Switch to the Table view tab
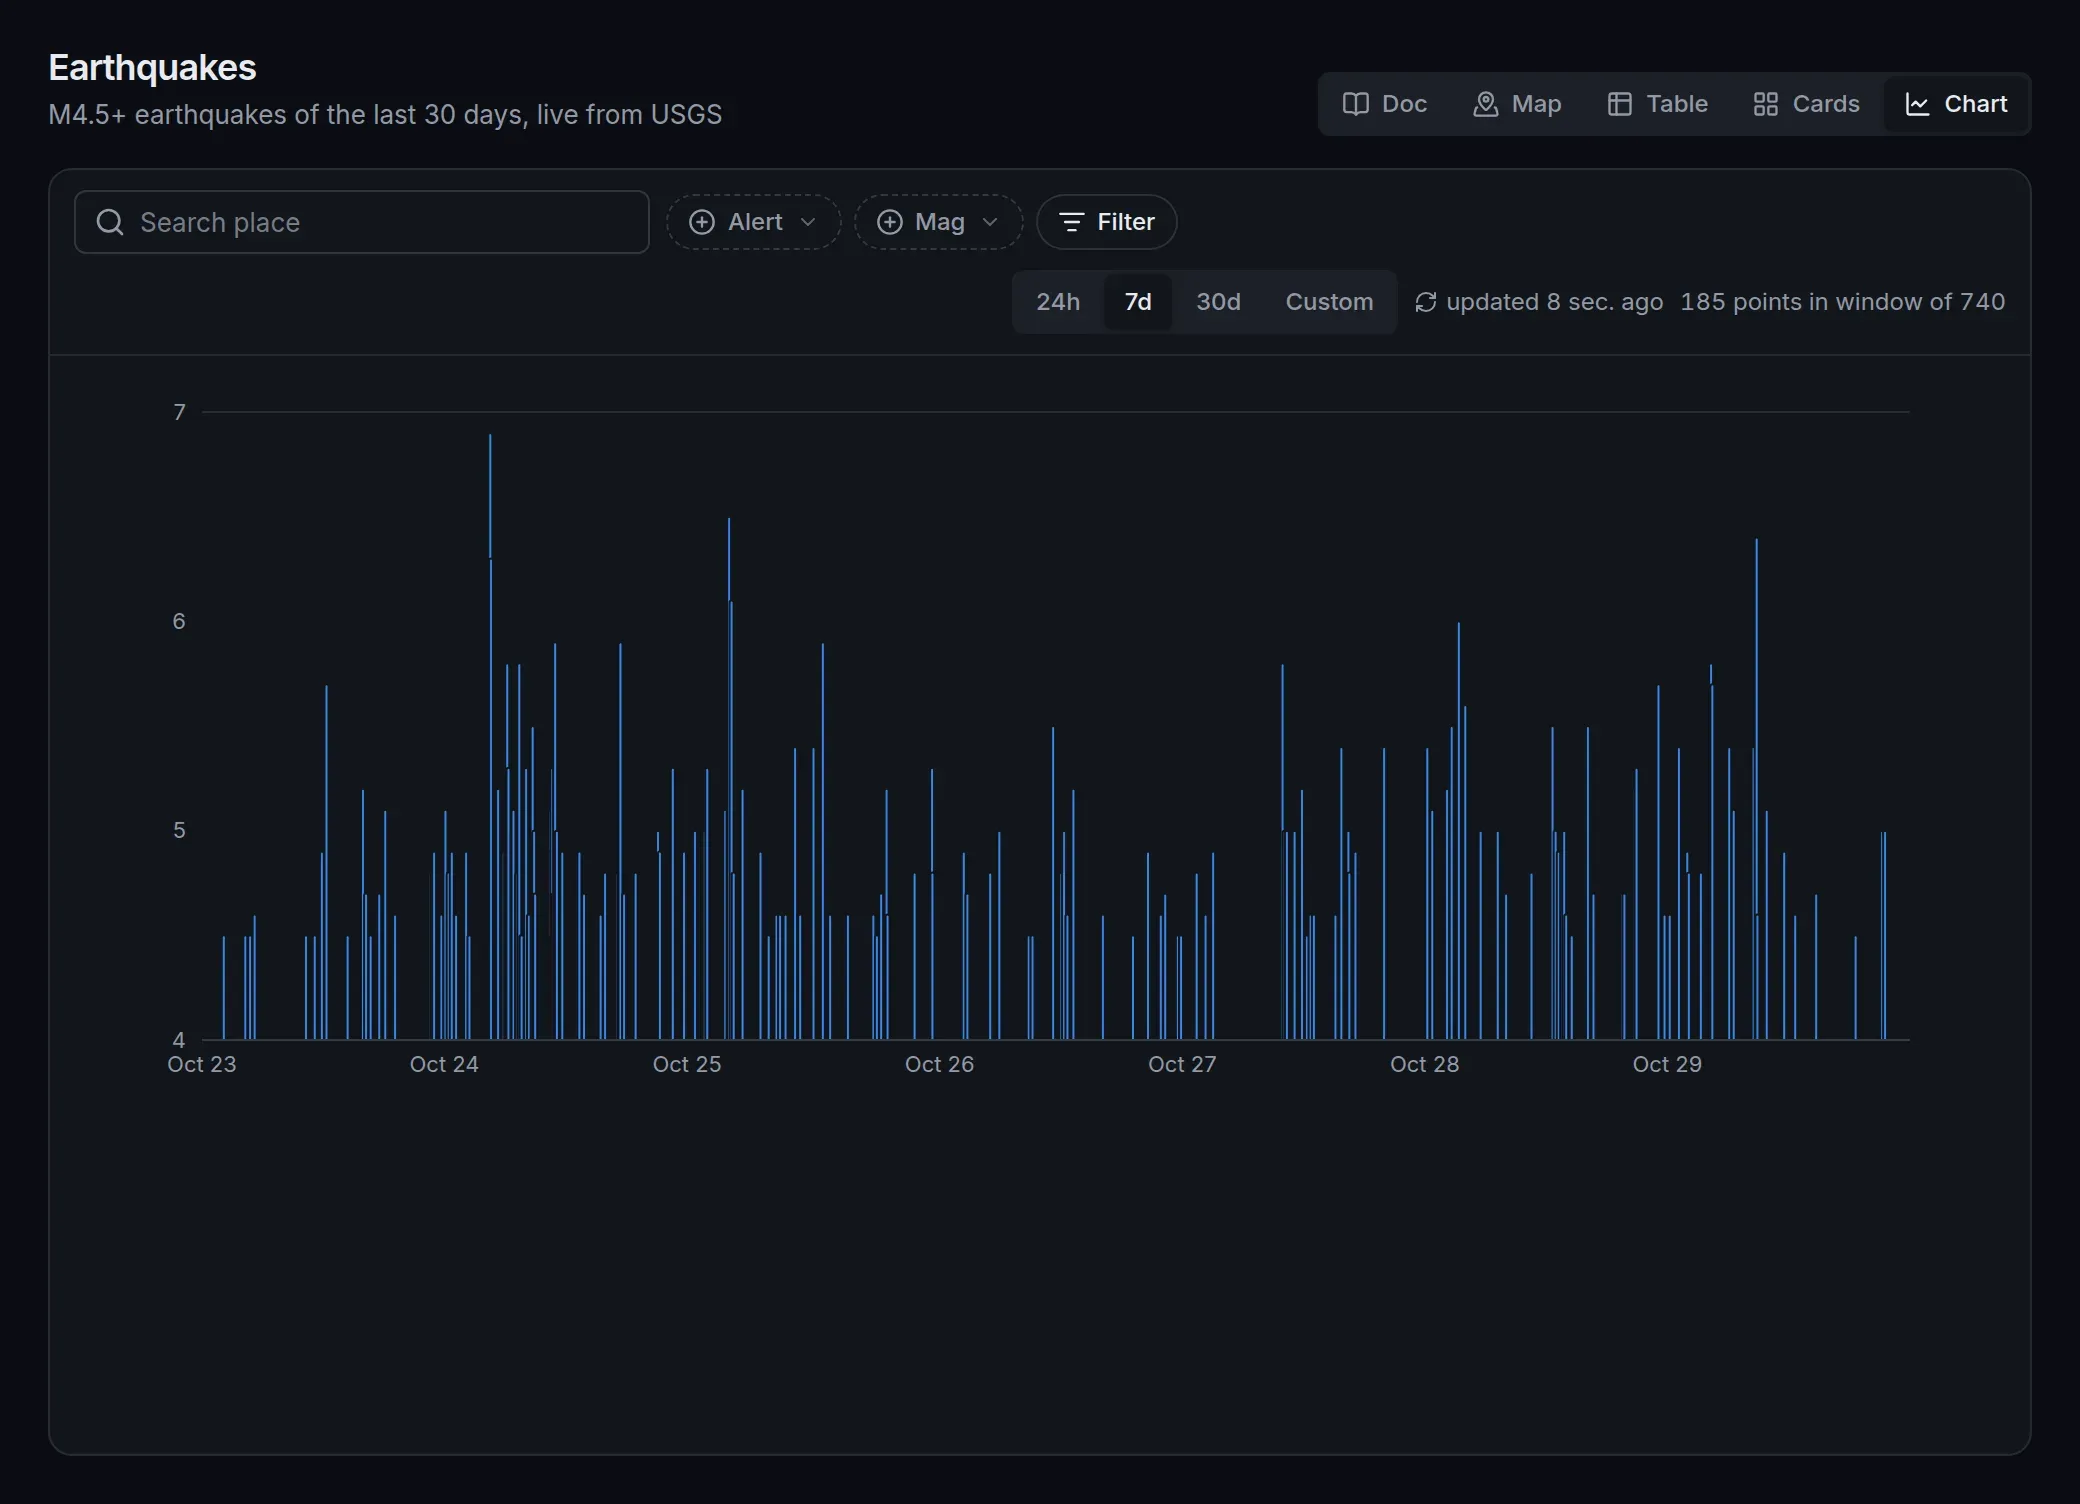The width and height of the screenshot is (2080, 1504). [1657, 104]
